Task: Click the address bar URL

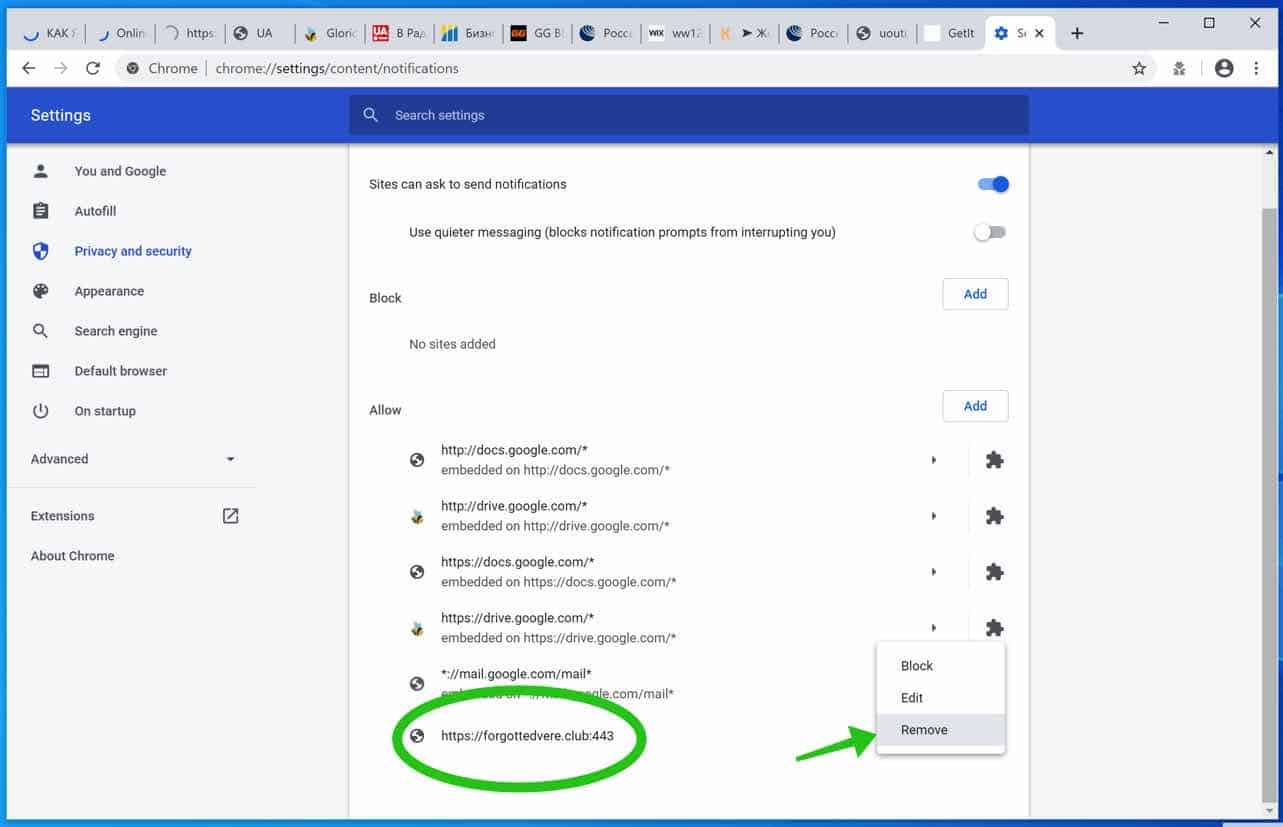Action: pos(337,69)
